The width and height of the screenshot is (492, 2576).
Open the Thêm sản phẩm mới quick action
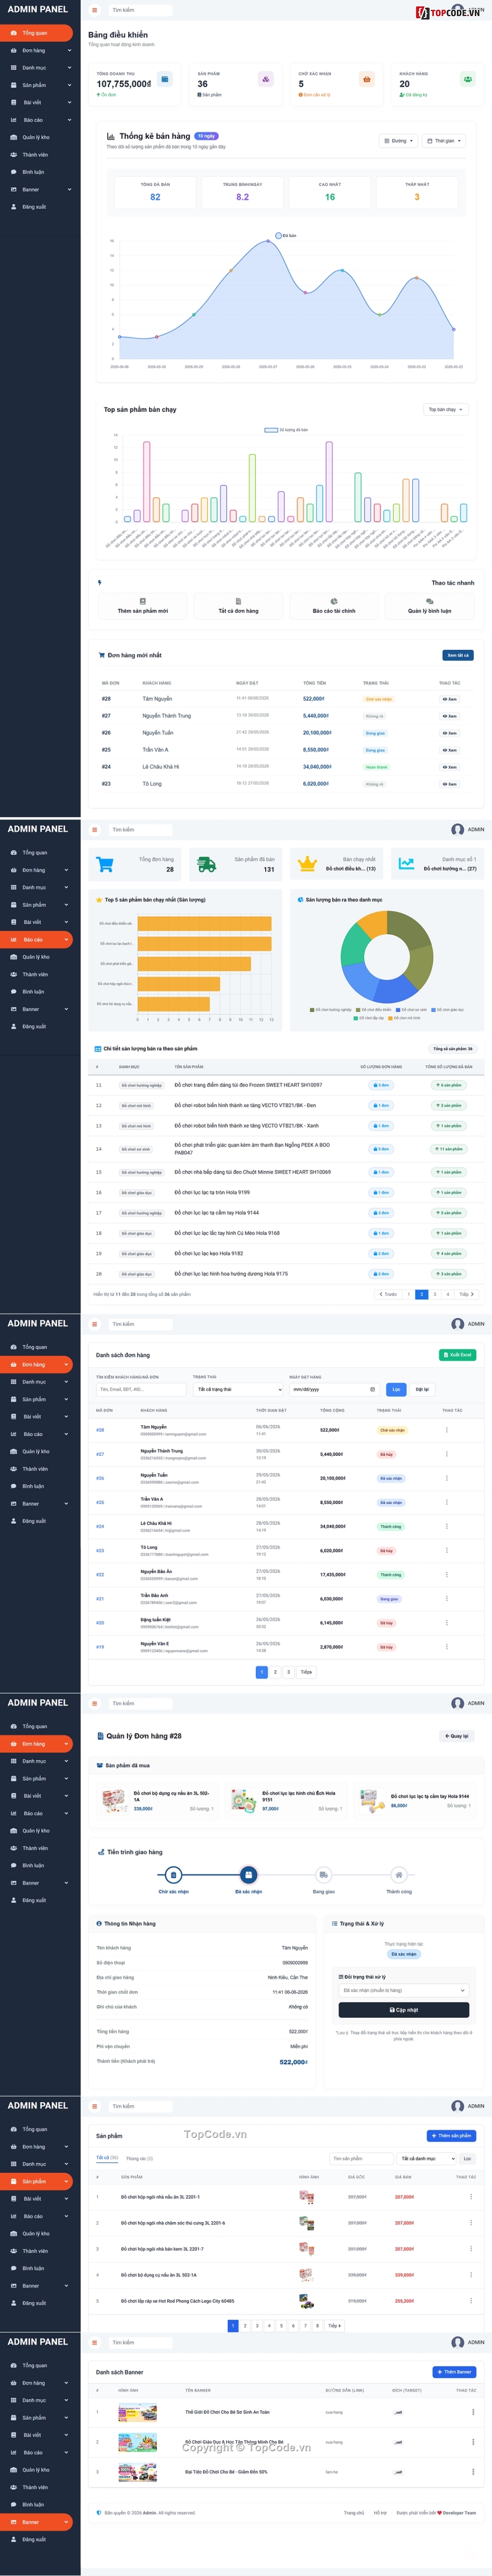(x=143, y=606)
